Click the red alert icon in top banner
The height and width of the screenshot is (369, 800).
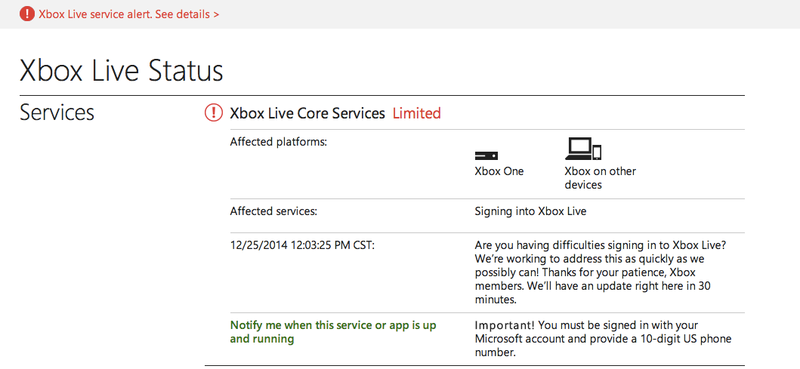[x=27, y=14]
